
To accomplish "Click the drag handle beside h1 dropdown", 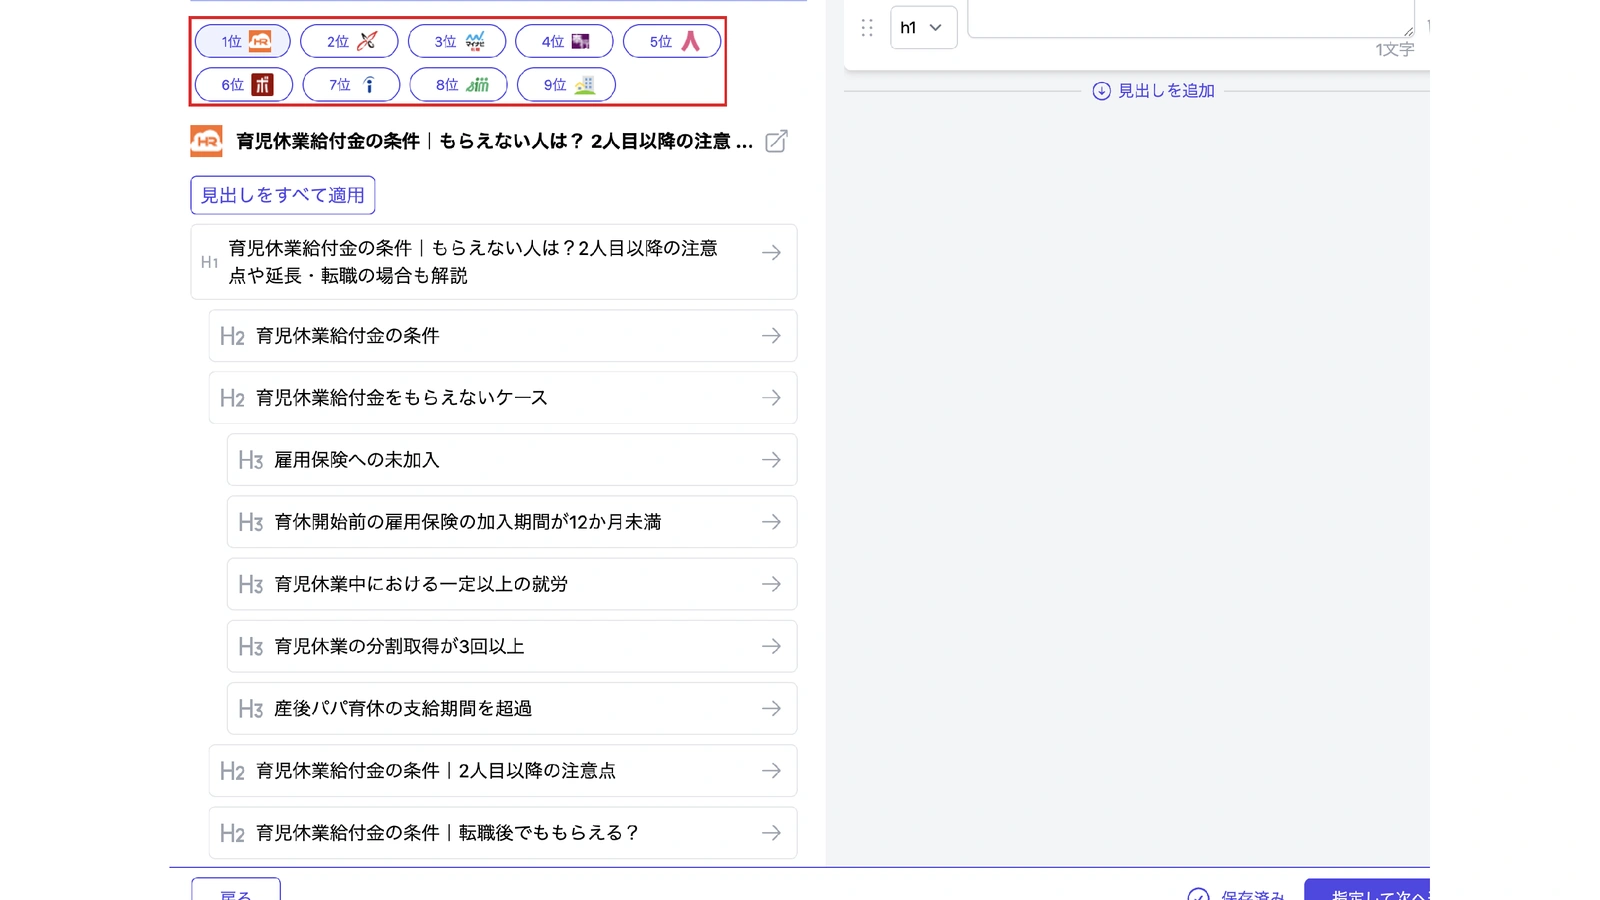I will click(x=867, y=28).
